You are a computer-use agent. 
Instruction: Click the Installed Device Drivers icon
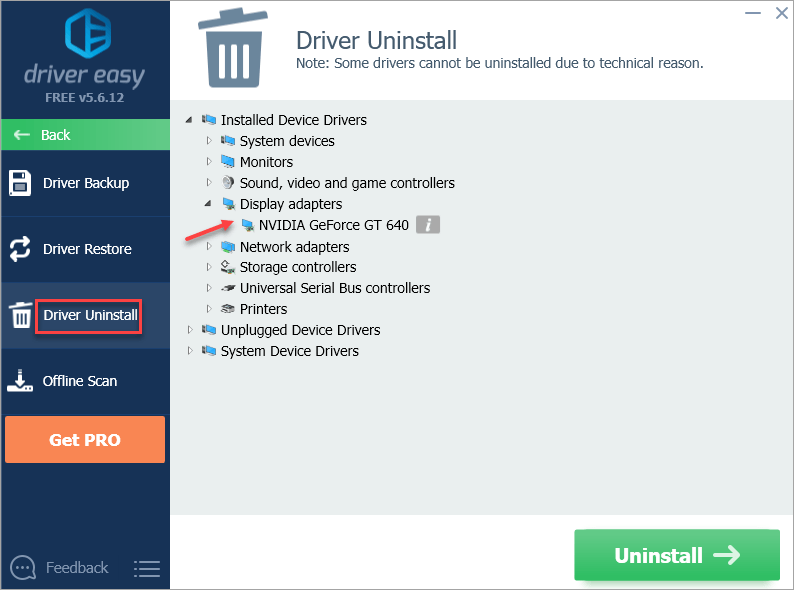(209, 120)
